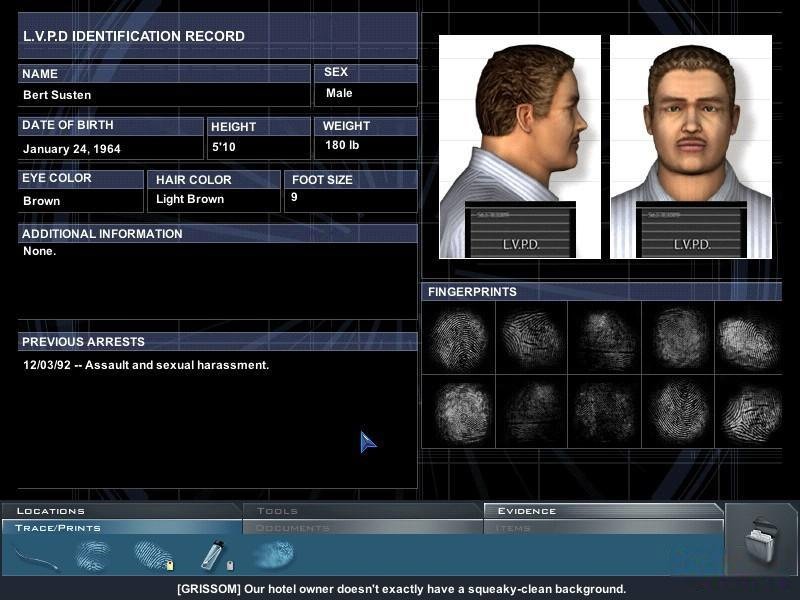The image size is (800, 600).
Task: Click Grissom's dialogue message bar
Action: (x=400, y=589)
